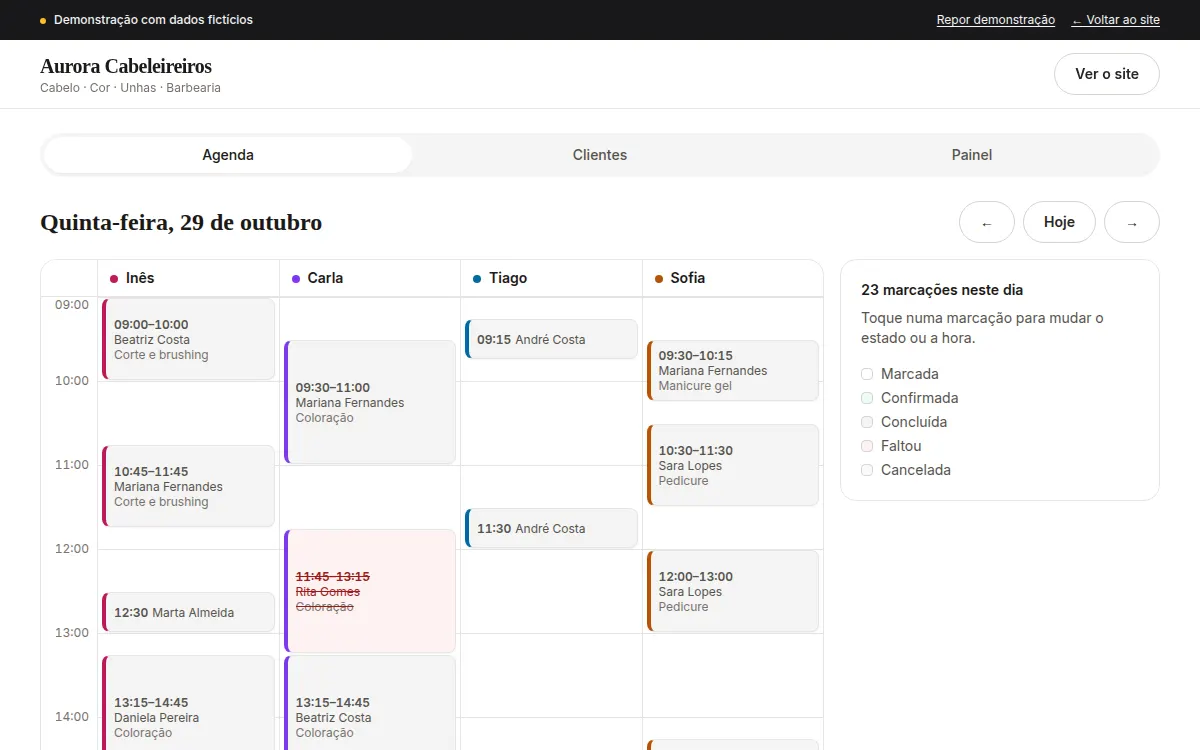
Task: Click Quinta-feira, 29 de outubro heading
Action: coord(181,222)
